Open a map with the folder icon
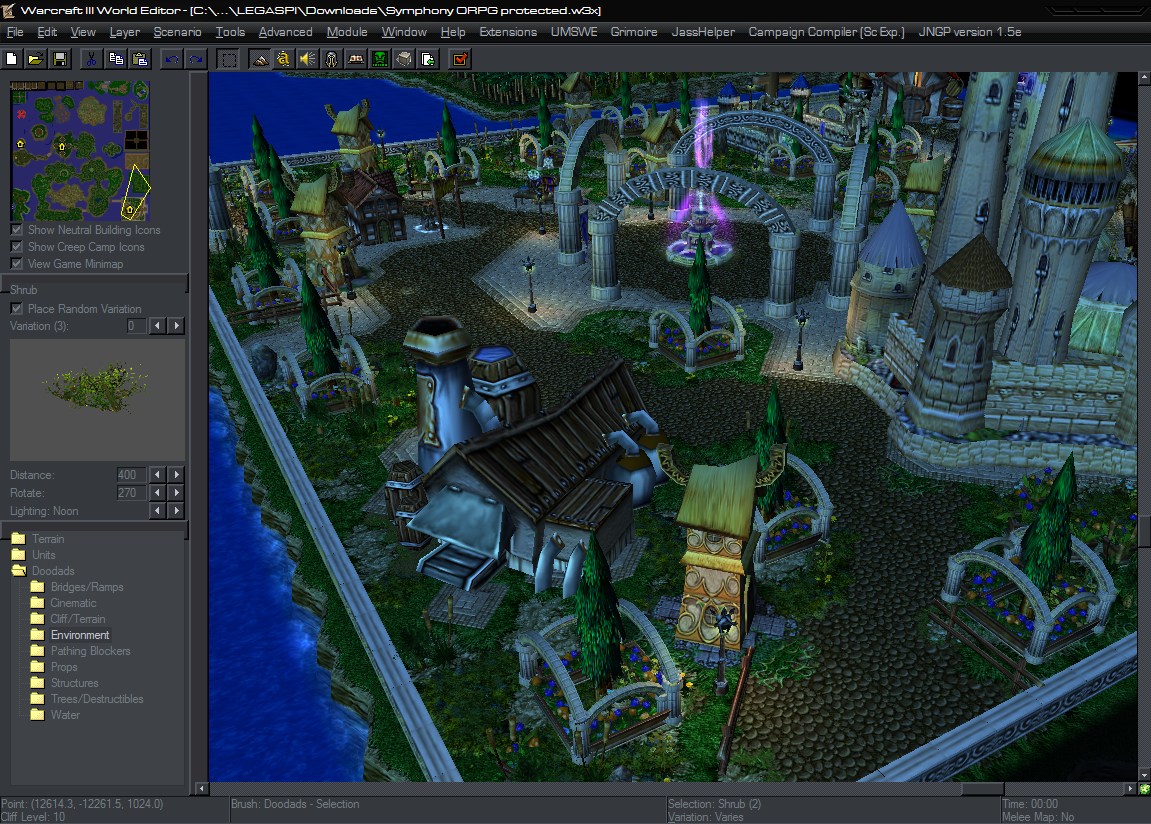The image size is (1151, 824). coord(35,59)
